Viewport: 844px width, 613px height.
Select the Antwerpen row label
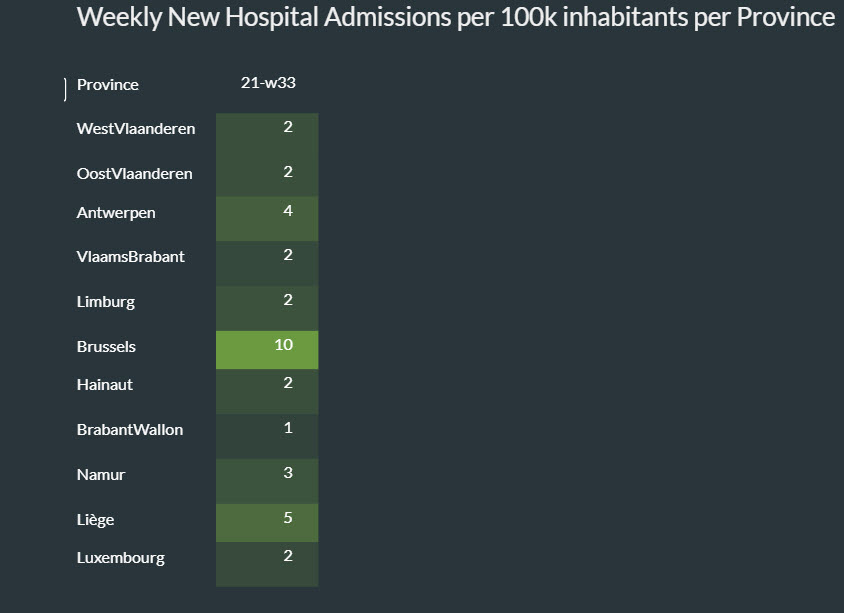(116, 213)
